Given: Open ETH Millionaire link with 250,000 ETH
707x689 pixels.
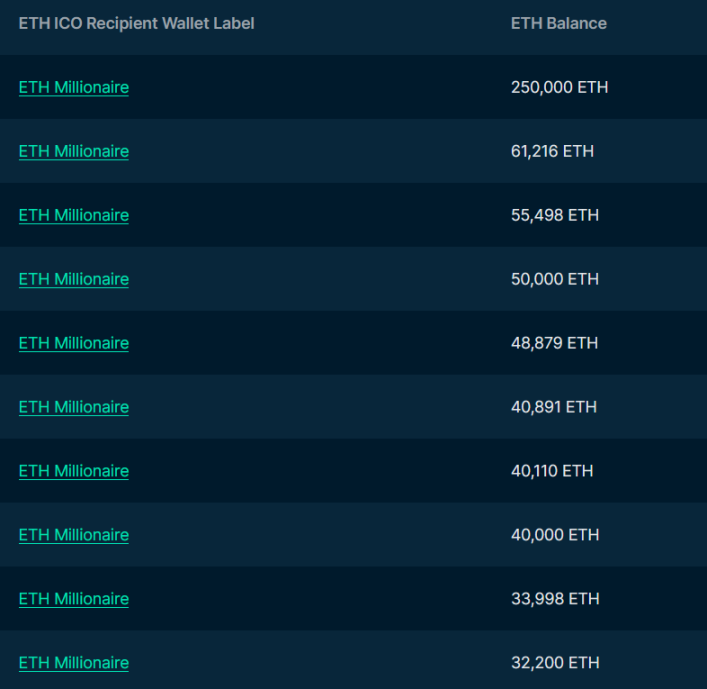Looking at the screenshot, I should (x=73, y=87).
